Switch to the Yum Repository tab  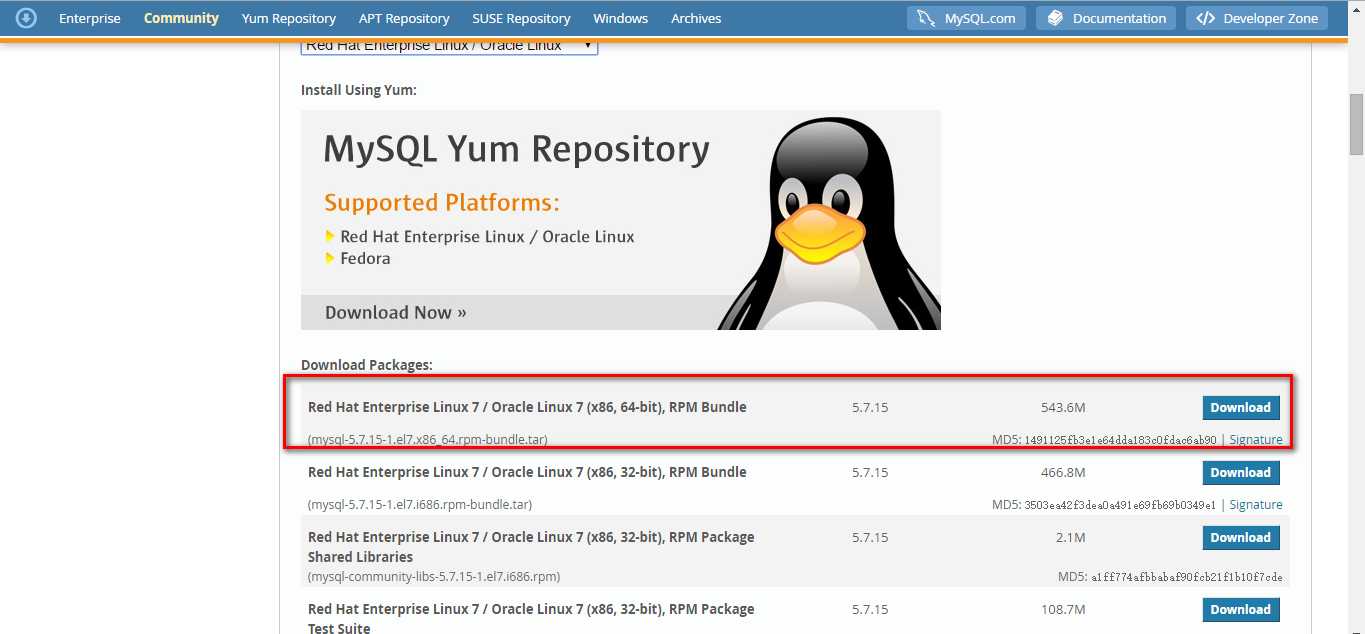click(x=289, y=18)
